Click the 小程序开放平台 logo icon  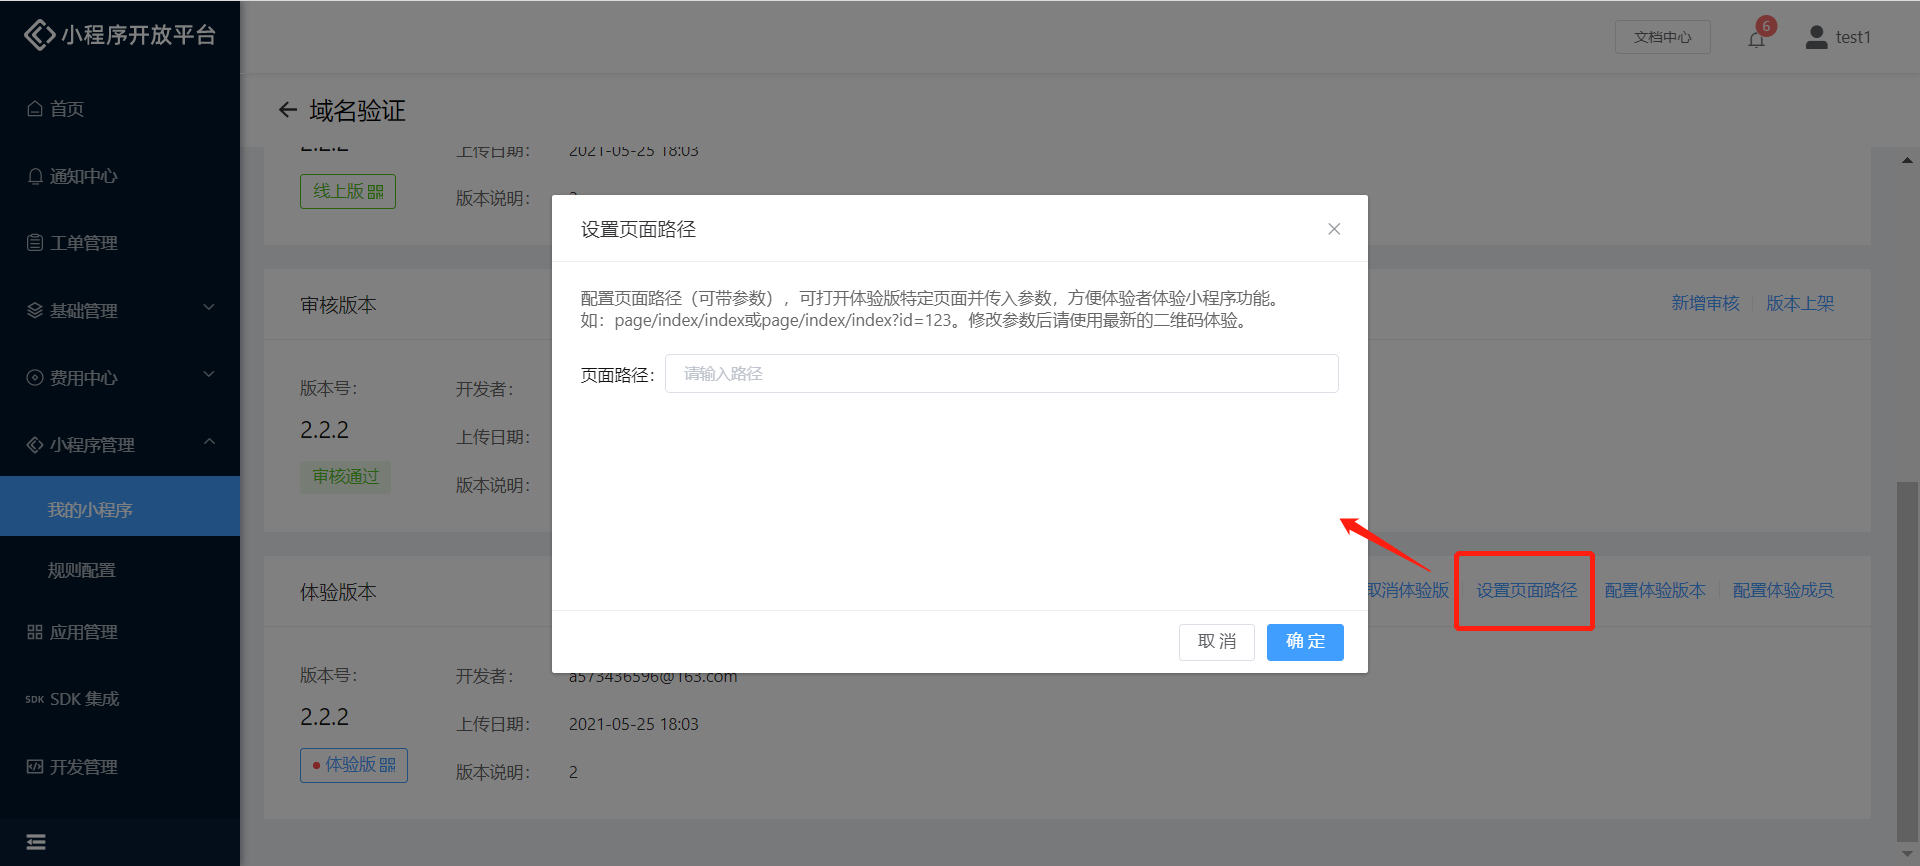(x=39, y=35)
